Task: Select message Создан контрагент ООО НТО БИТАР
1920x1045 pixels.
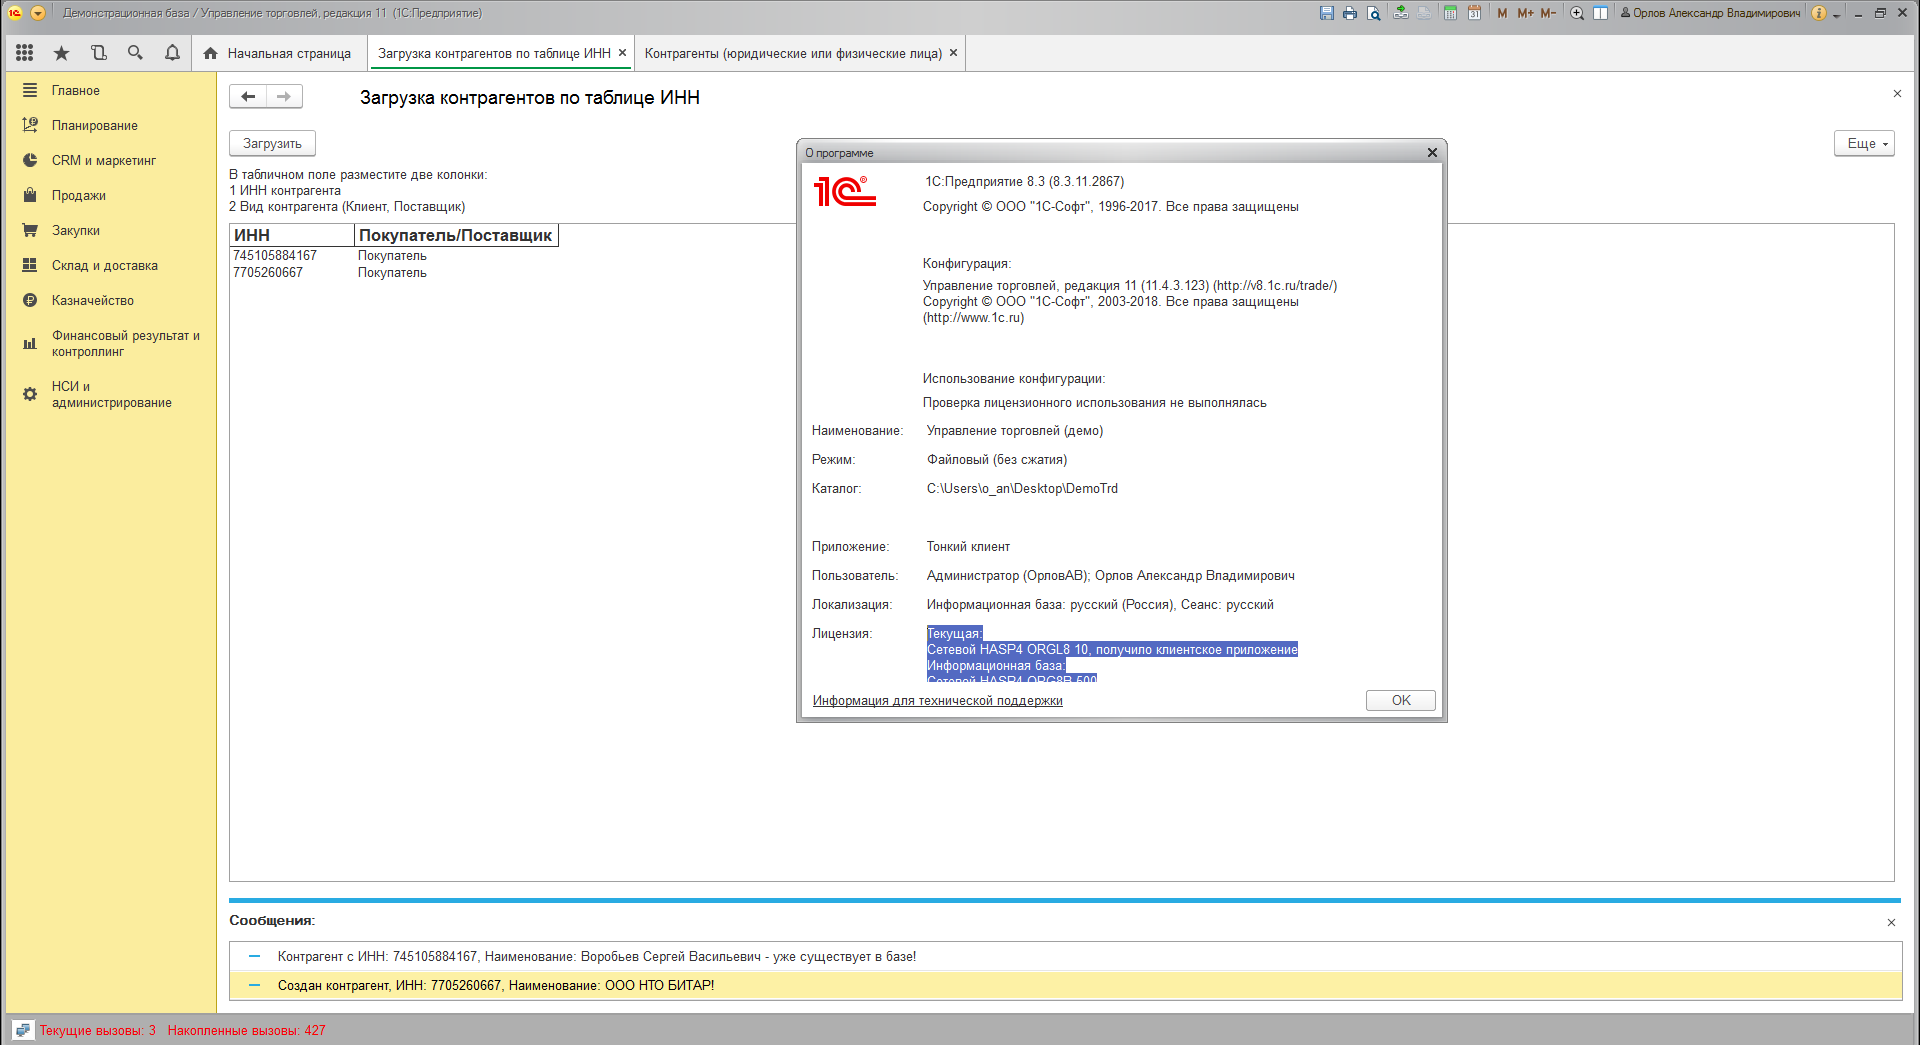Action: [1065, 985]
